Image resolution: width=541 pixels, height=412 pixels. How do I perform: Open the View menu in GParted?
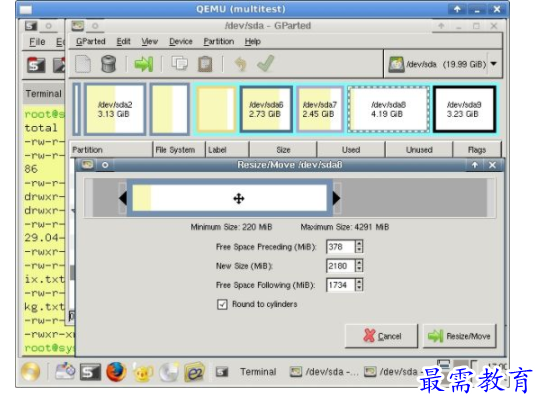(x=149, y=41)
